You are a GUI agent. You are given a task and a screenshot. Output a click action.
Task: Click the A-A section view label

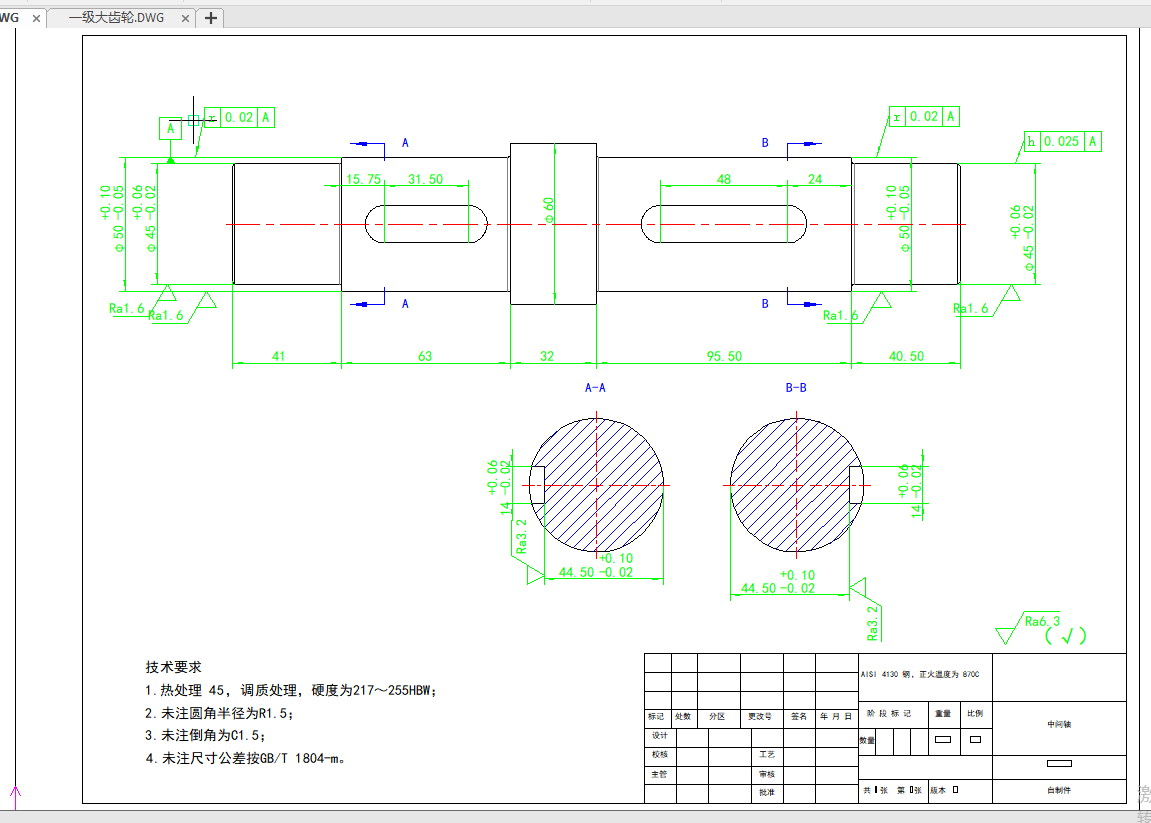click(595, 387)
